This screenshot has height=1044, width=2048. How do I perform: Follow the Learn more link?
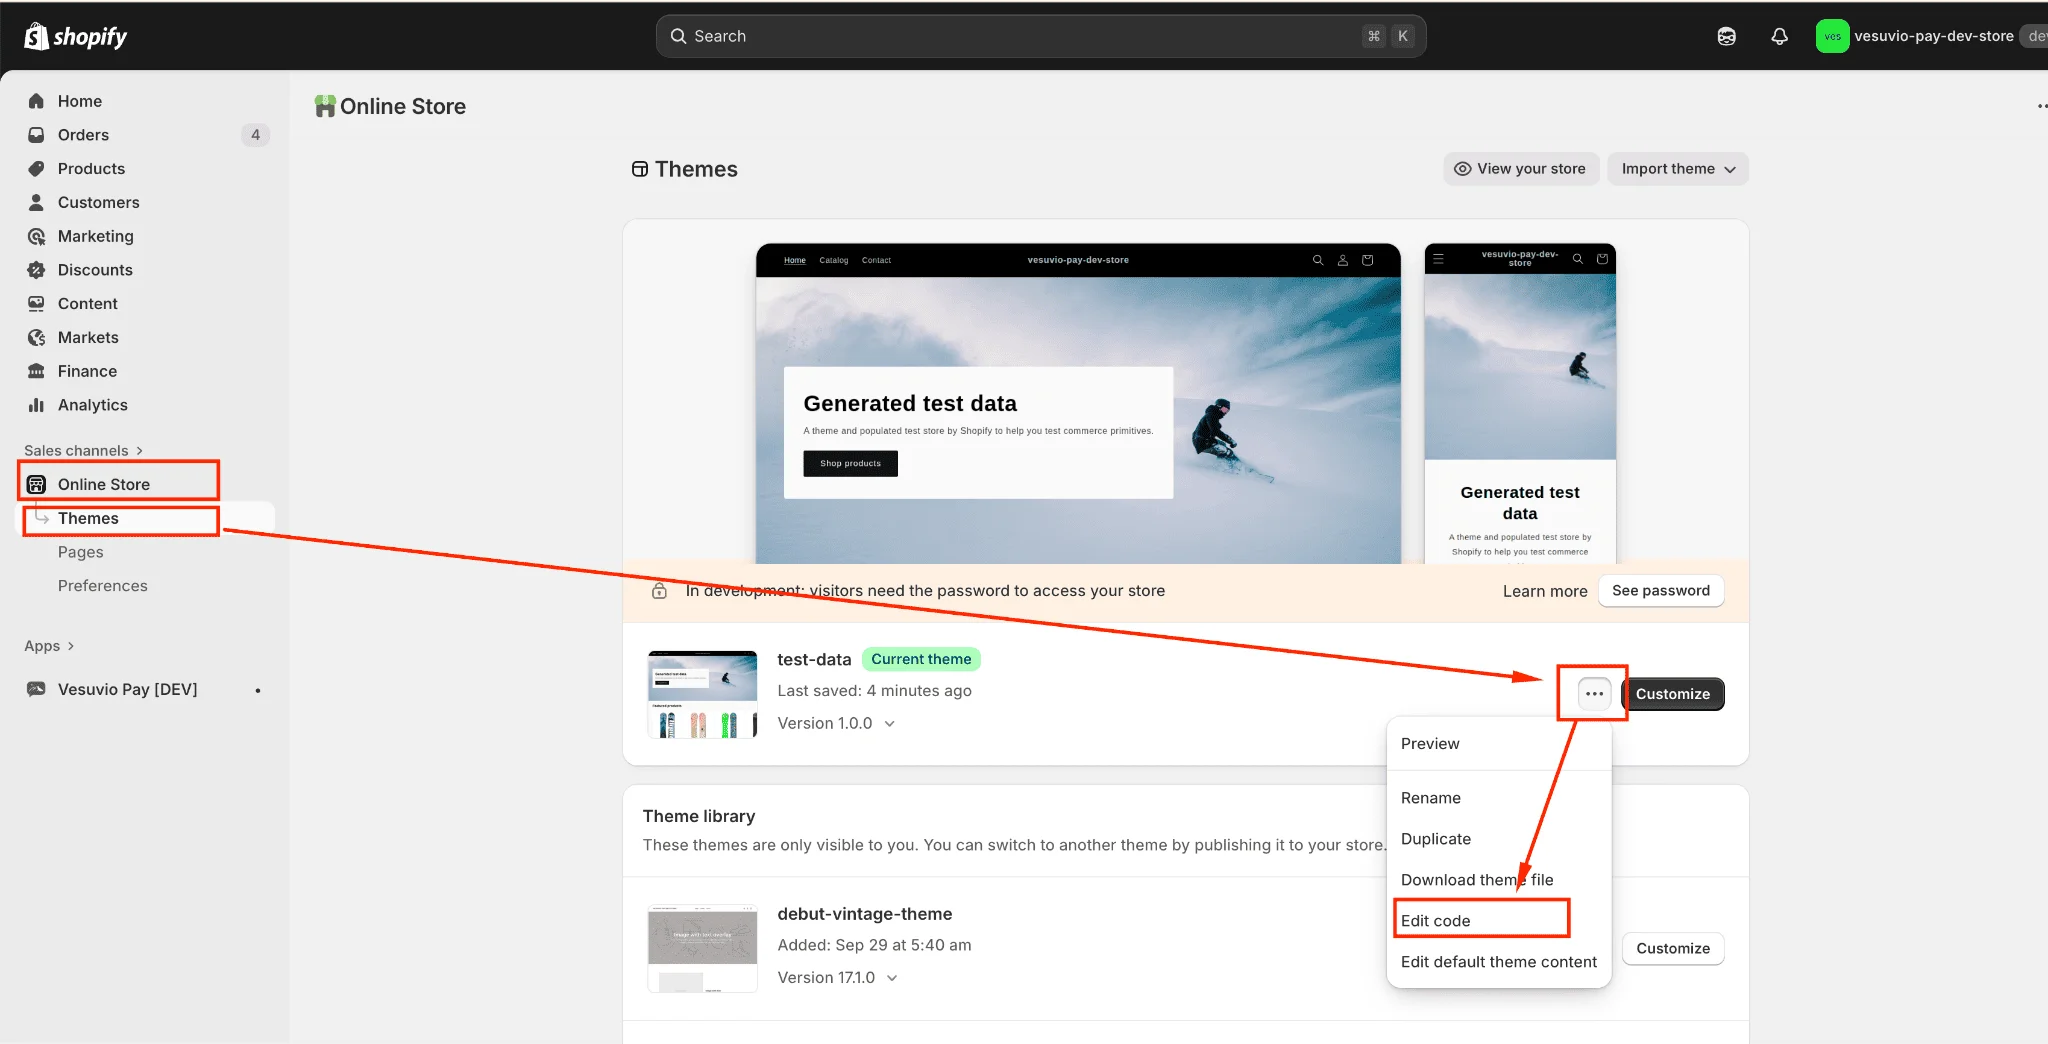1544,591
